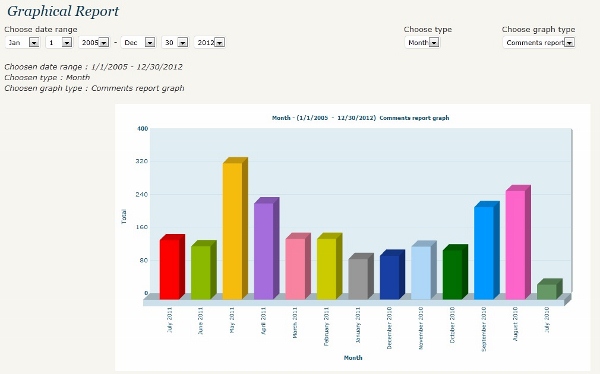600x374 pixels.
Task: Click the Choosen date range text line
Action: [93, 67]
